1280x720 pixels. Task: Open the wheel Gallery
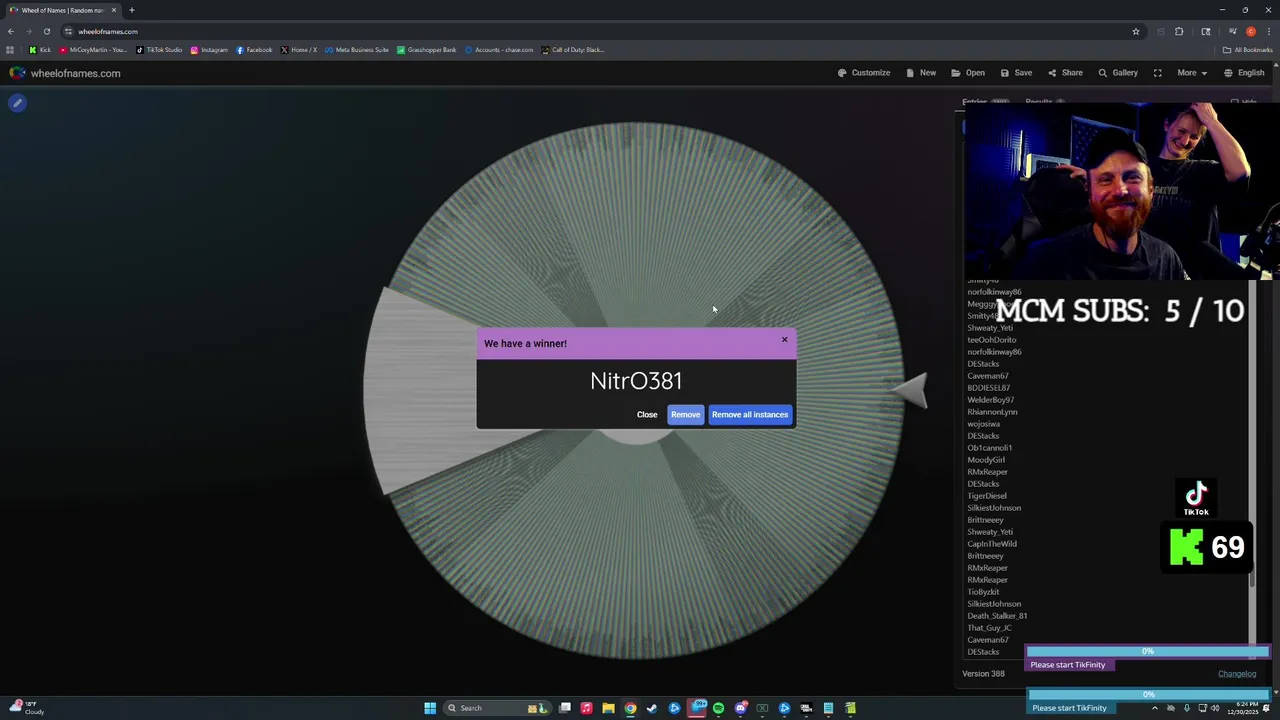click(1118, 73)
